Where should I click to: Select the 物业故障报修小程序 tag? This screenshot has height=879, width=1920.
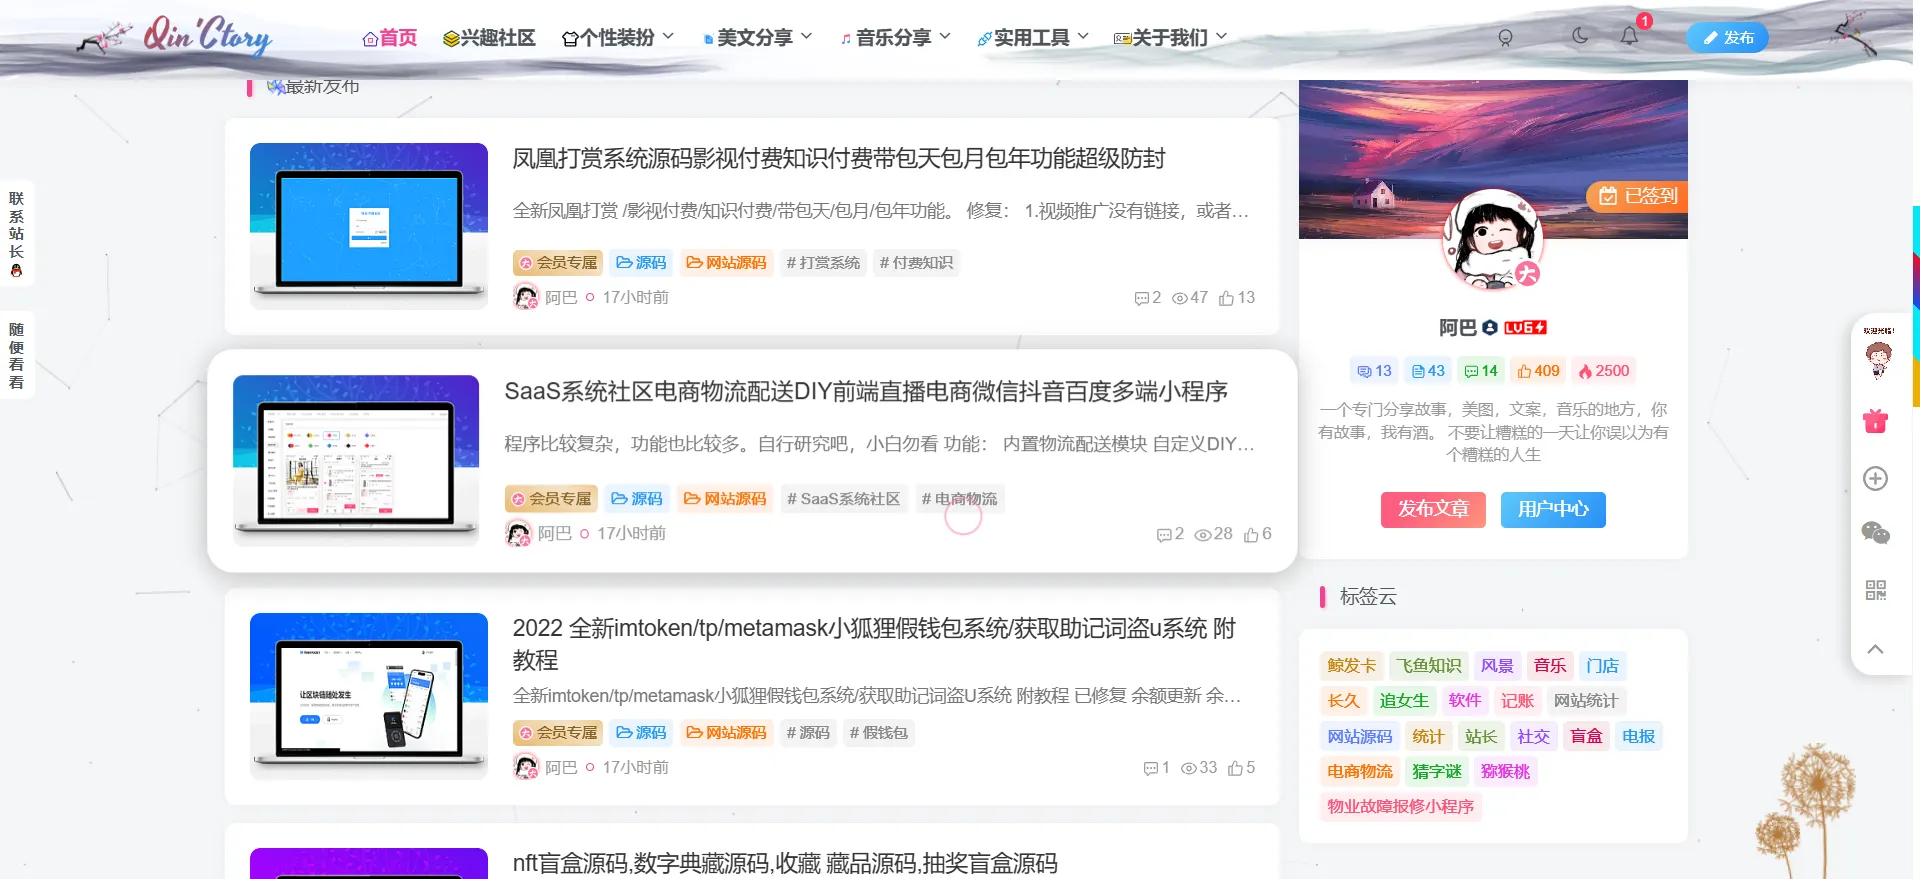[1400, 807]
